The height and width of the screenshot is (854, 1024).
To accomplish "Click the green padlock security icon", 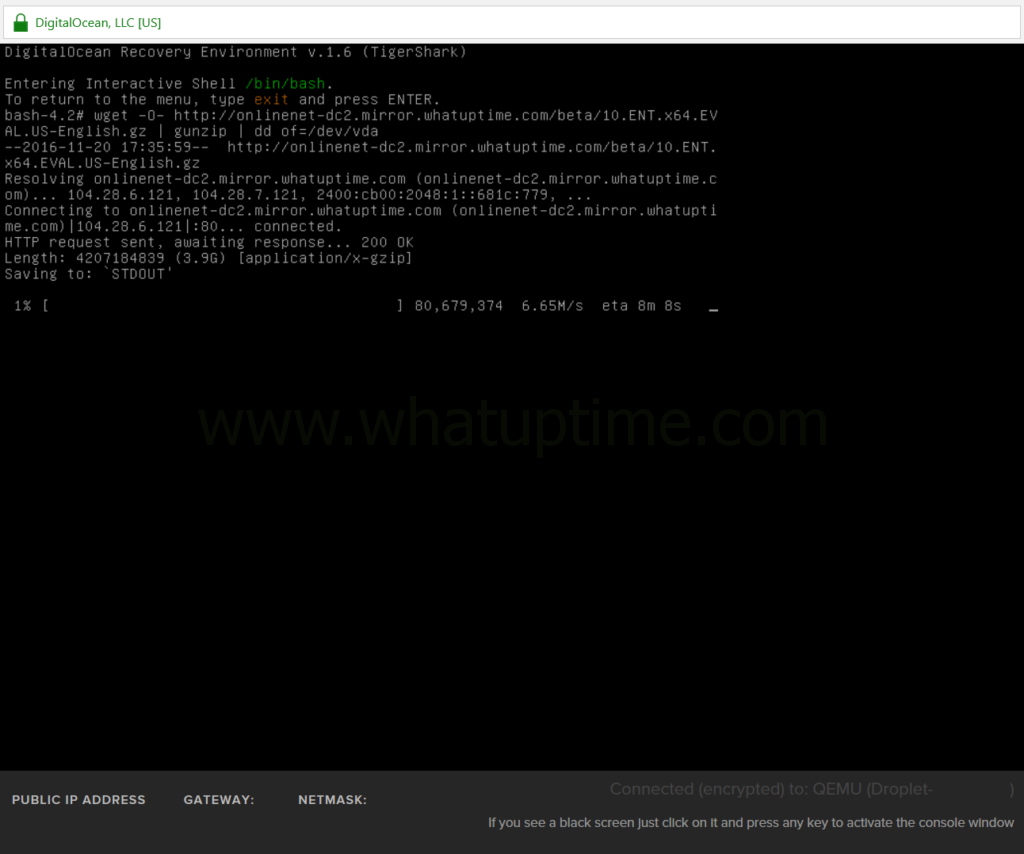I will (21, 23).
